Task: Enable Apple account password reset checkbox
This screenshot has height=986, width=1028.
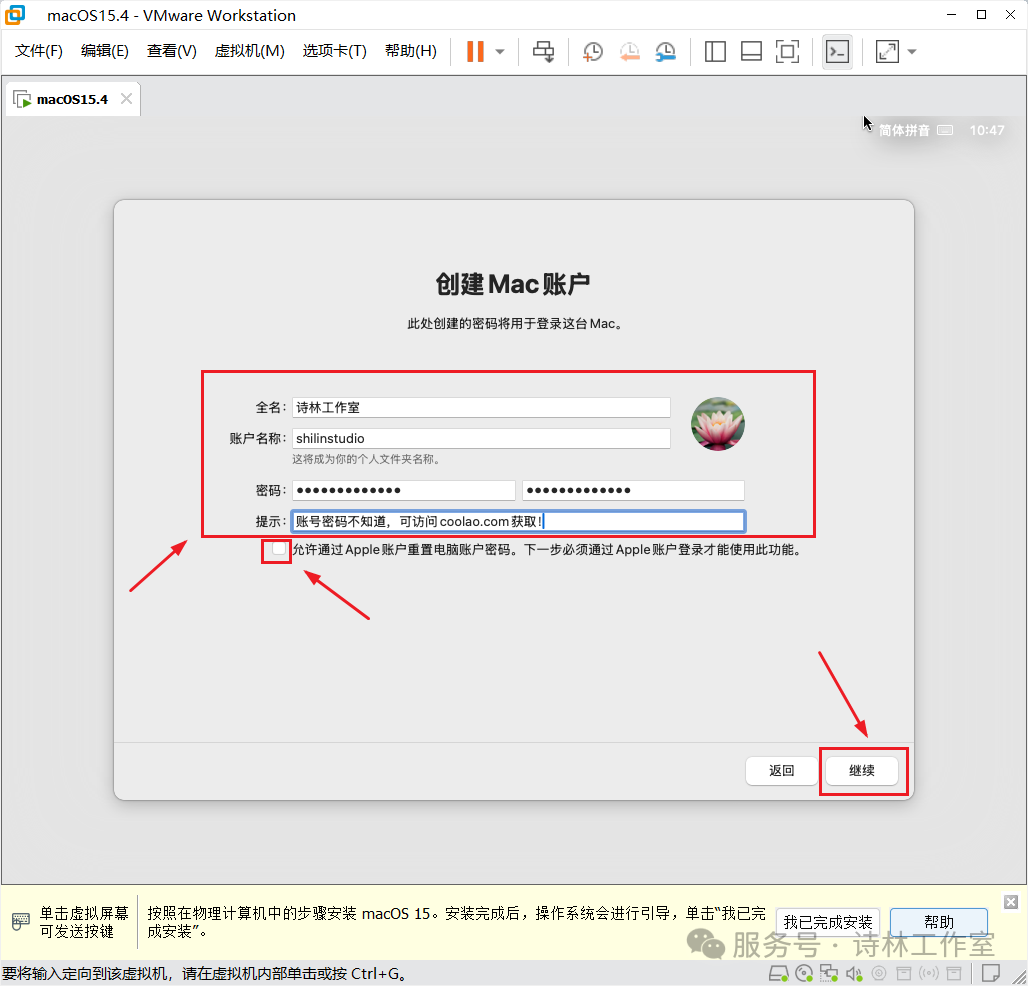Action: click(x=279, y=548)
